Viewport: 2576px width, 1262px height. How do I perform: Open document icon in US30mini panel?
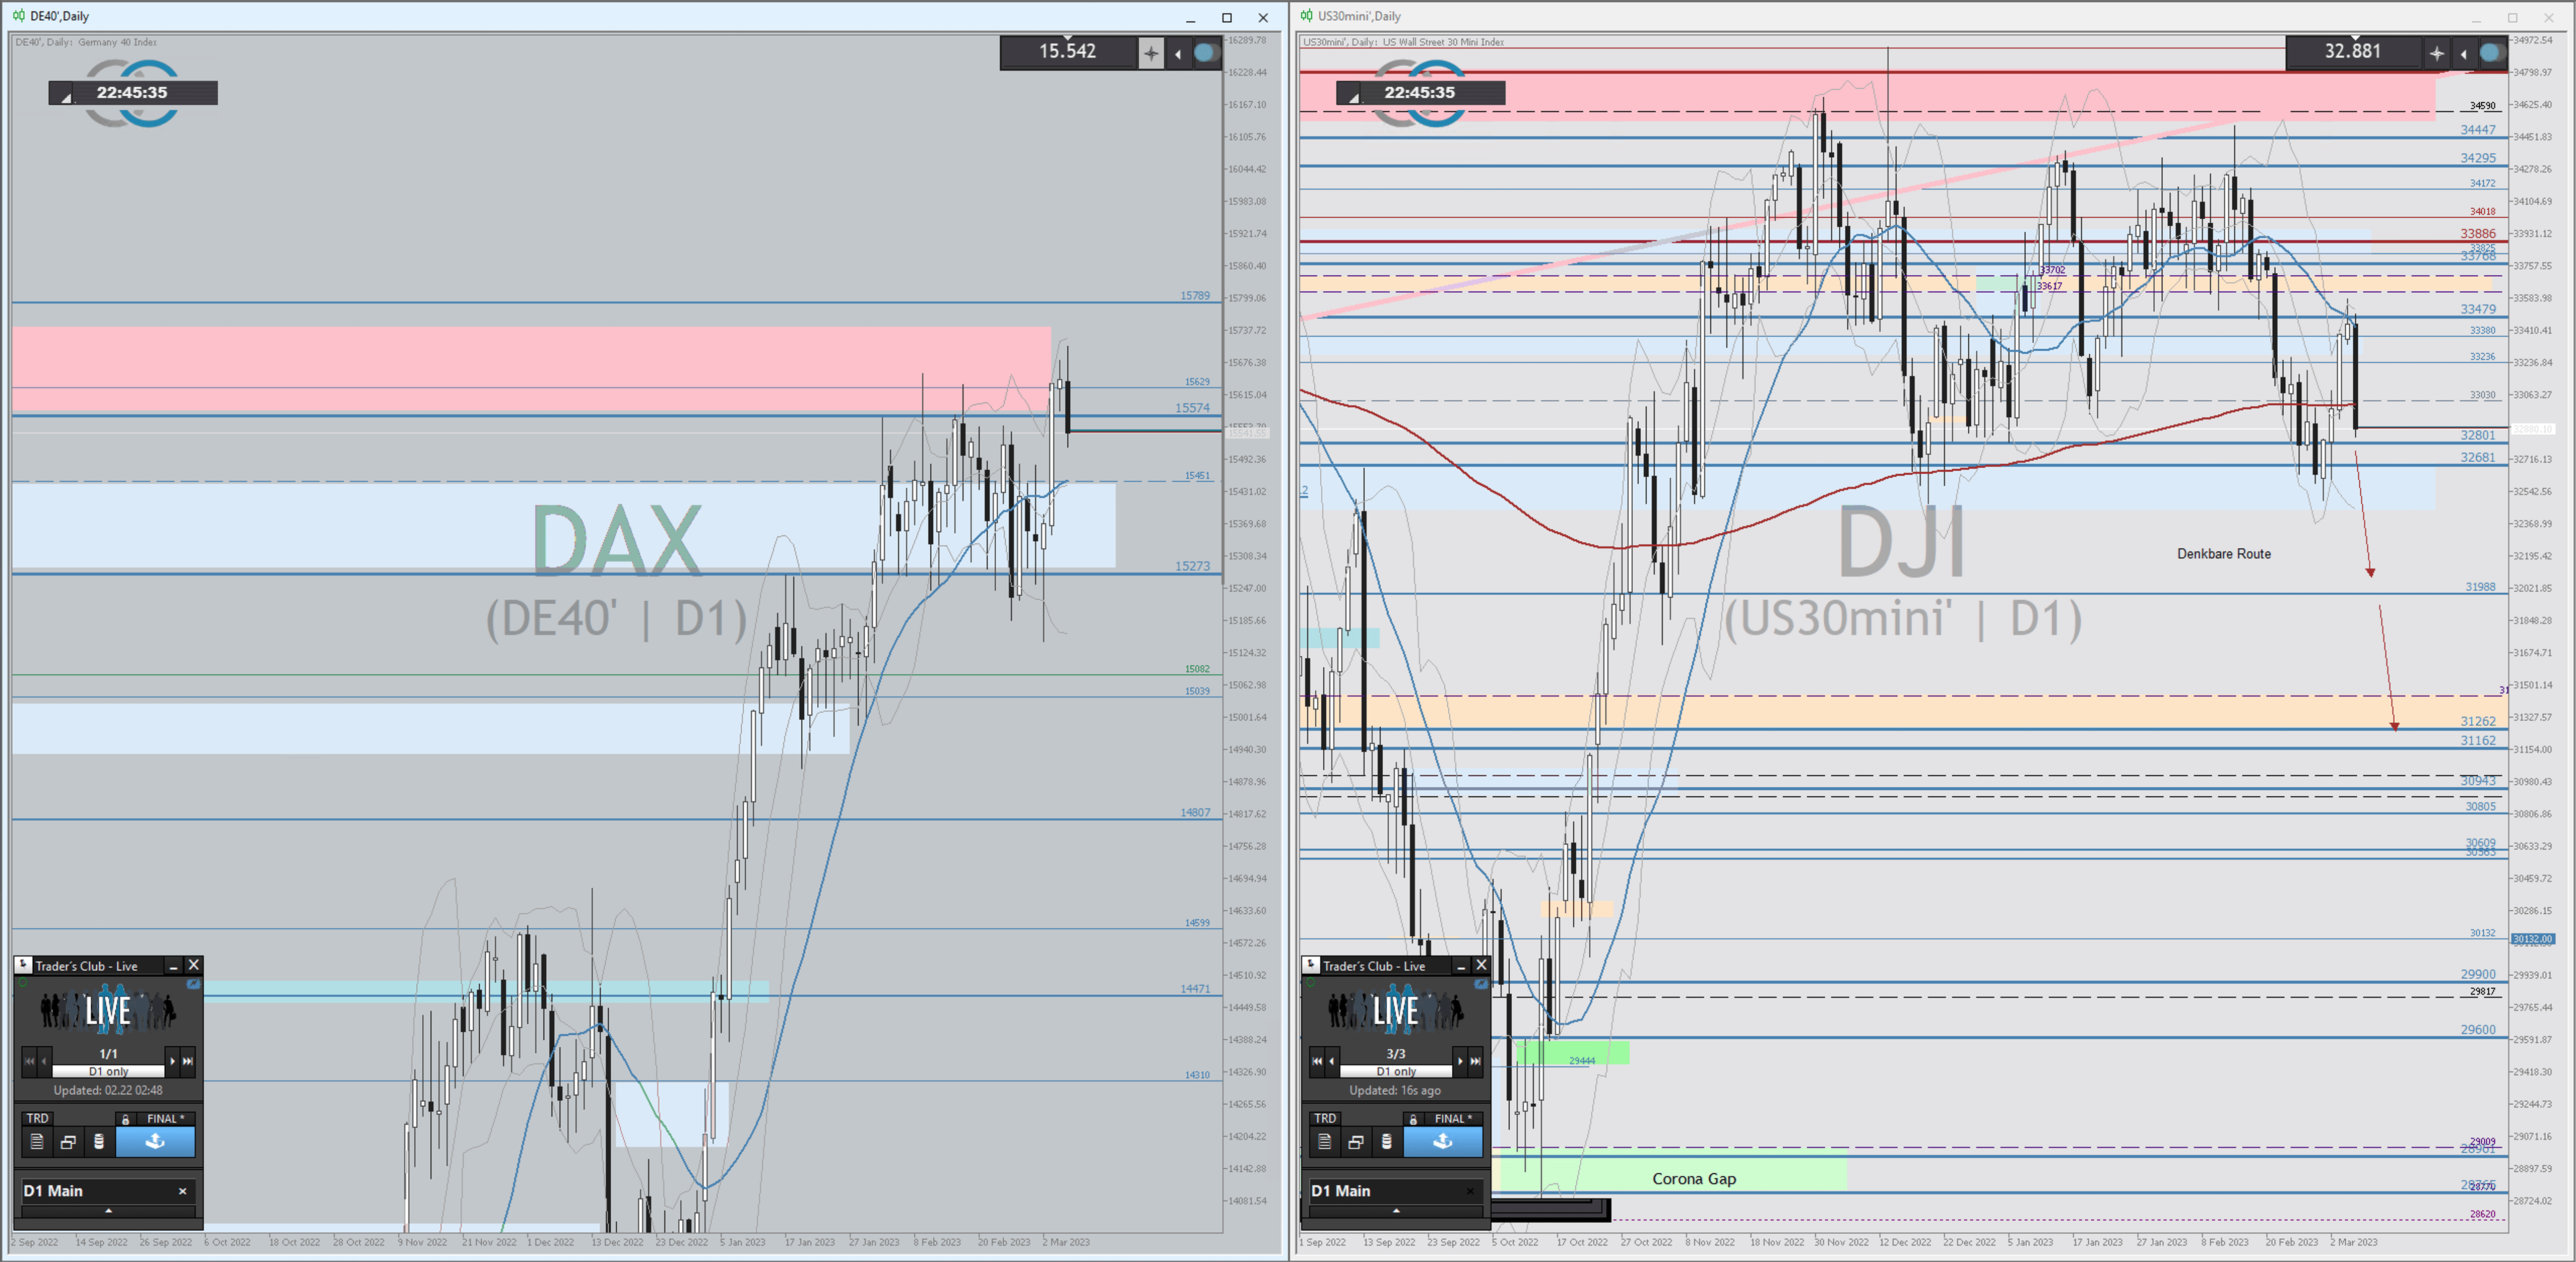[x=1325, y=1141]
